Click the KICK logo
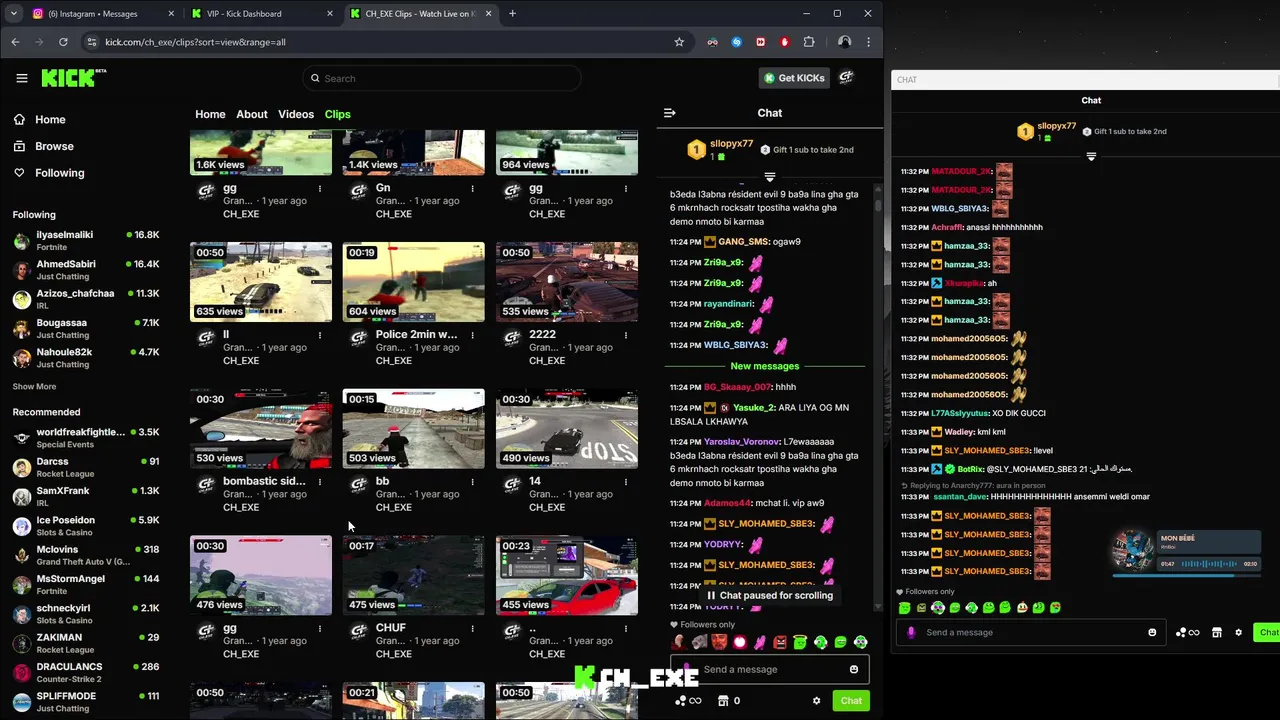 point(72,78)
